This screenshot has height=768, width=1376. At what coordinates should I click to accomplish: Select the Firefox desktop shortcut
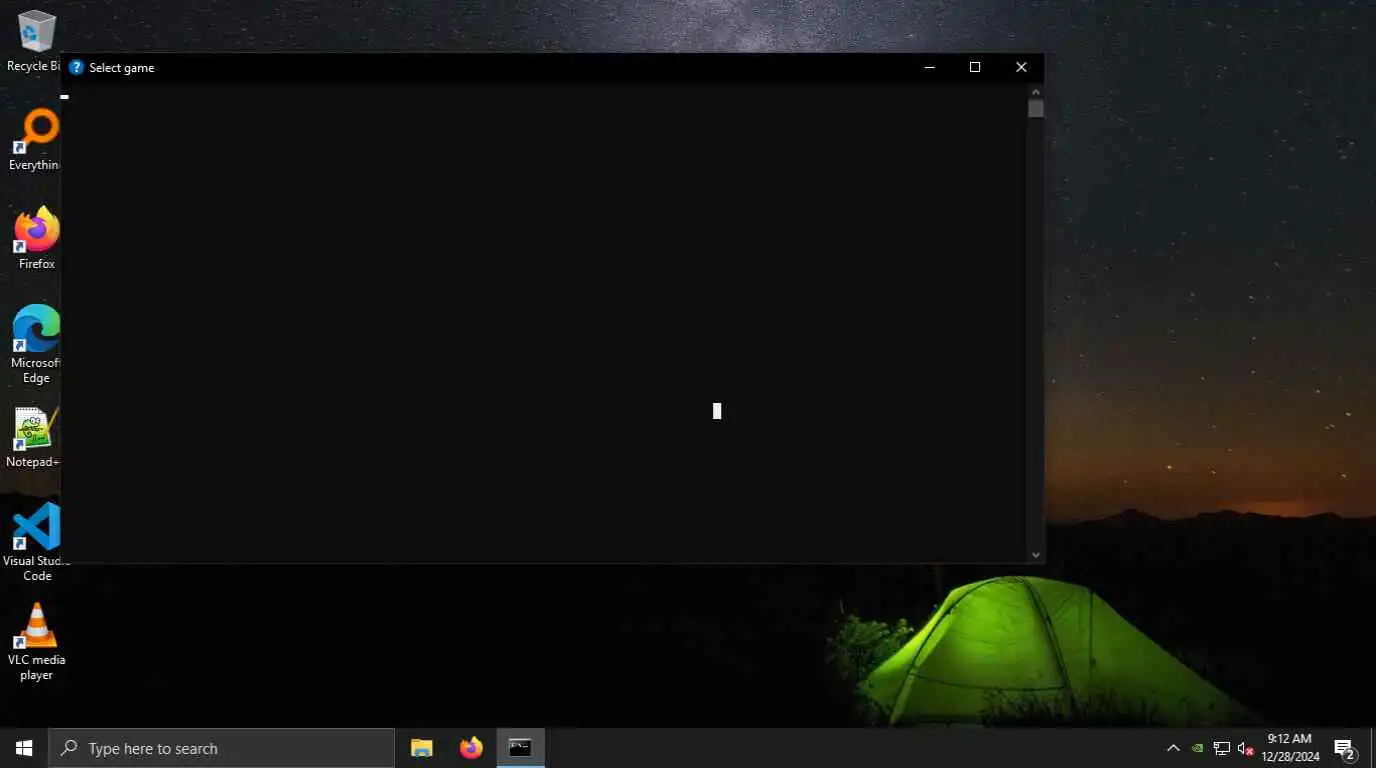click(x=36, y=238)
